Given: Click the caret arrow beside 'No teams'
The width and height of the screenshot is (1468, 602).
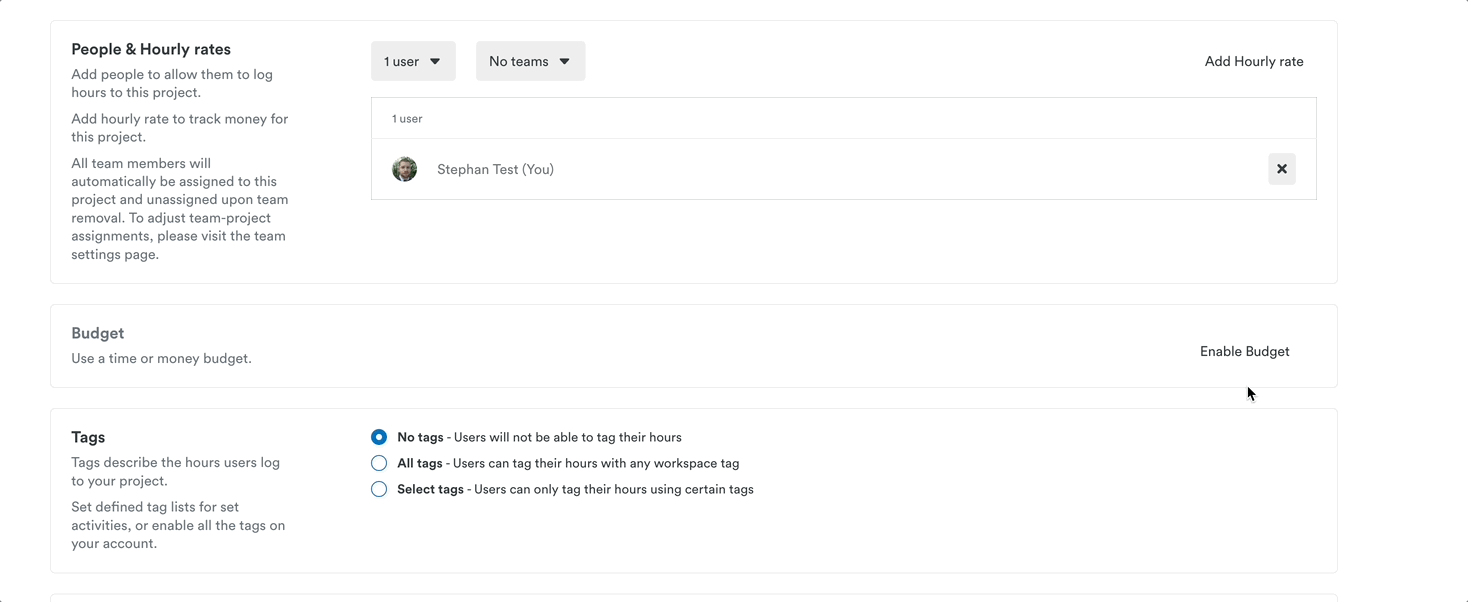Looking at the screenshot, I should pyautogui.click(x=564, y=61).
